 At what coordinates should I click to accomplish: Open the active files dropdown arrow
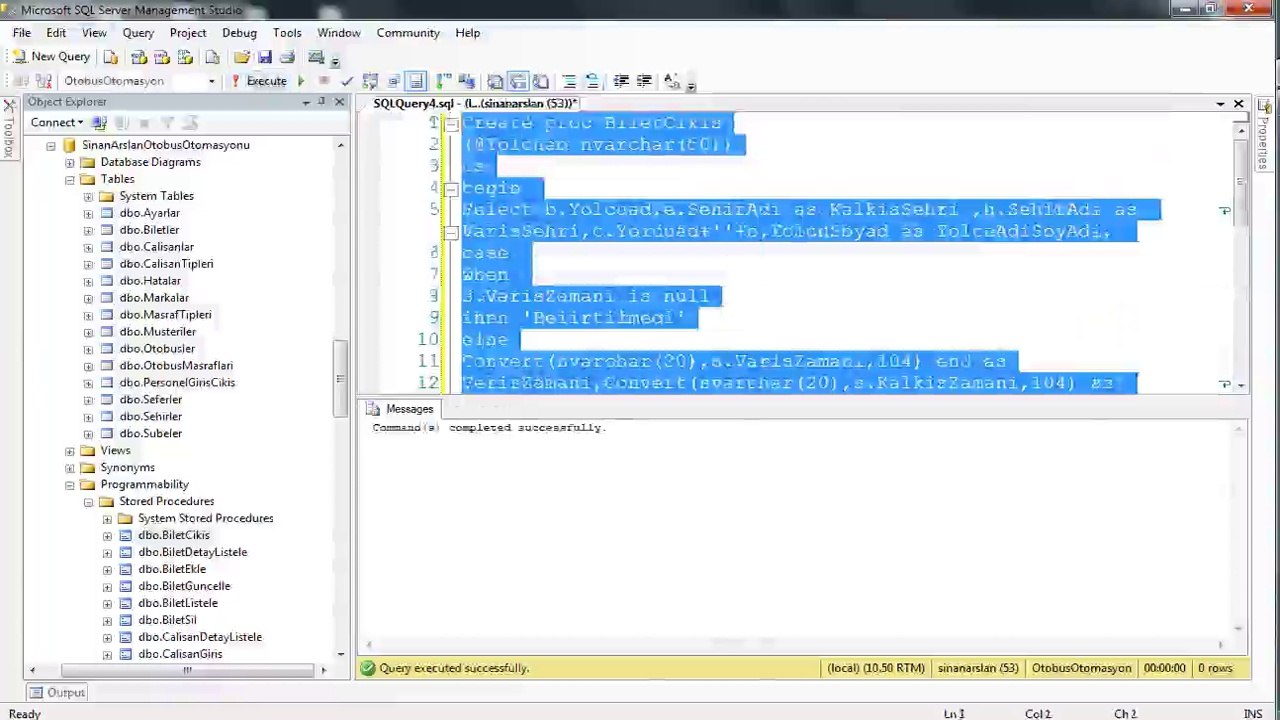pos(1220,104)
